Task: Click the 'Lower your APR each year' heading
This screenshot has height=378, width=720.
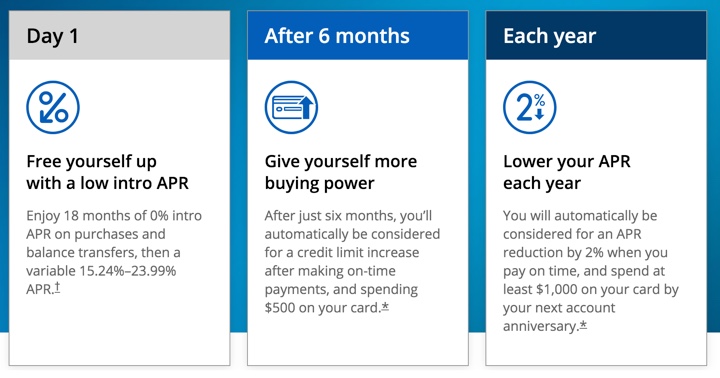Action: (567, 172)
